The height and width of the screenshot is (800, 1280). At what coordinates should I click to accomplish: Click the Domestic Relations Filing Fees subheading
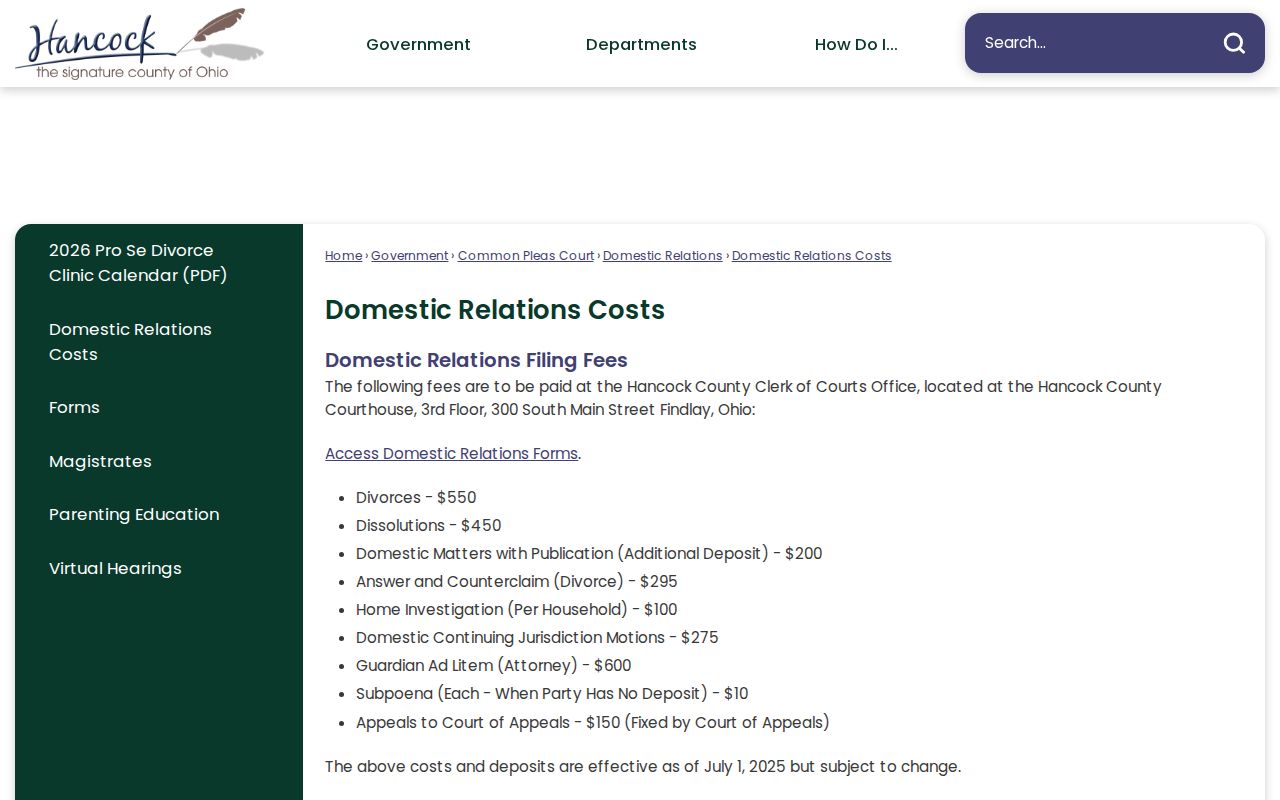[476, 360]
